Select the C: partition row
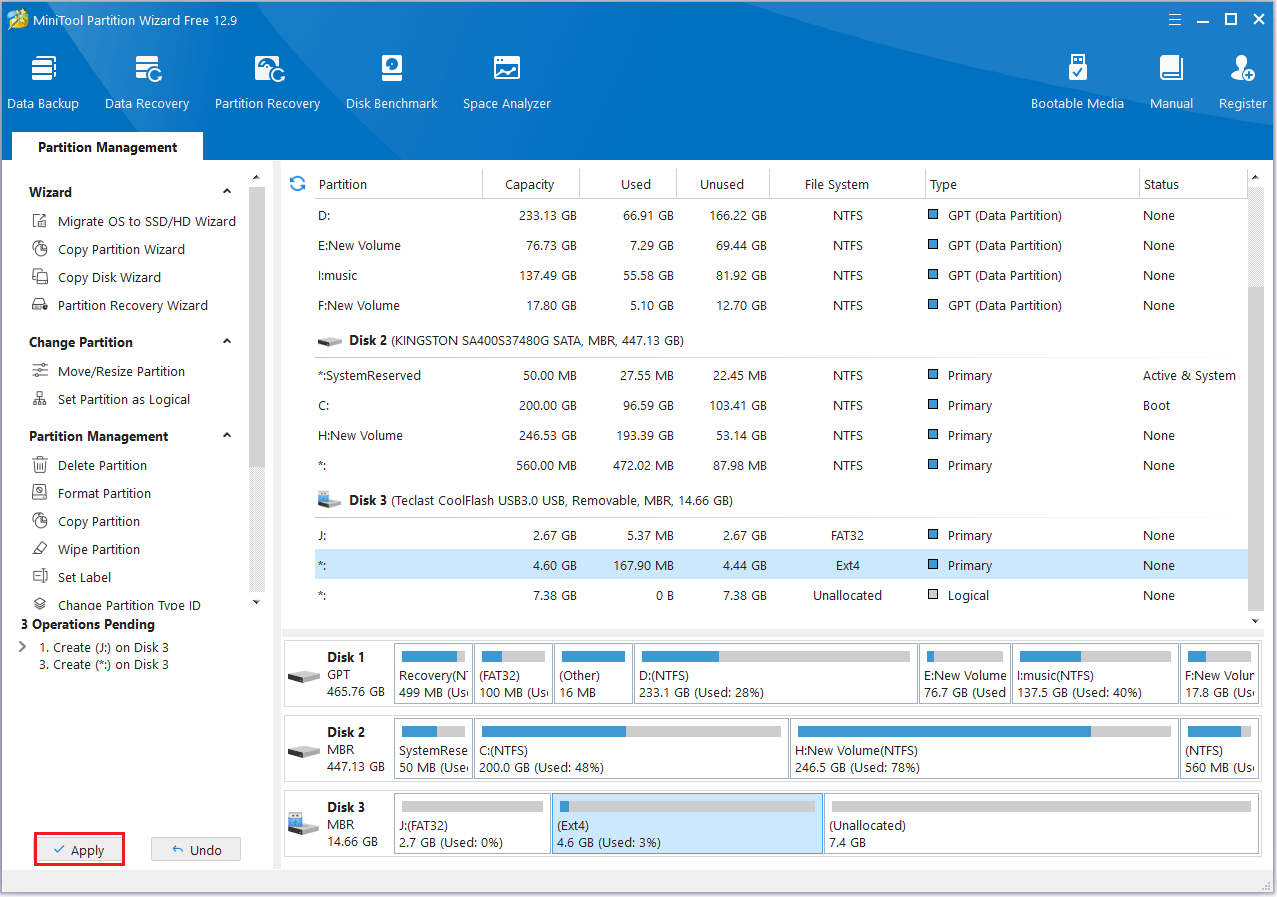This screenshot has height=897, width=1277. tap(782, 405)
